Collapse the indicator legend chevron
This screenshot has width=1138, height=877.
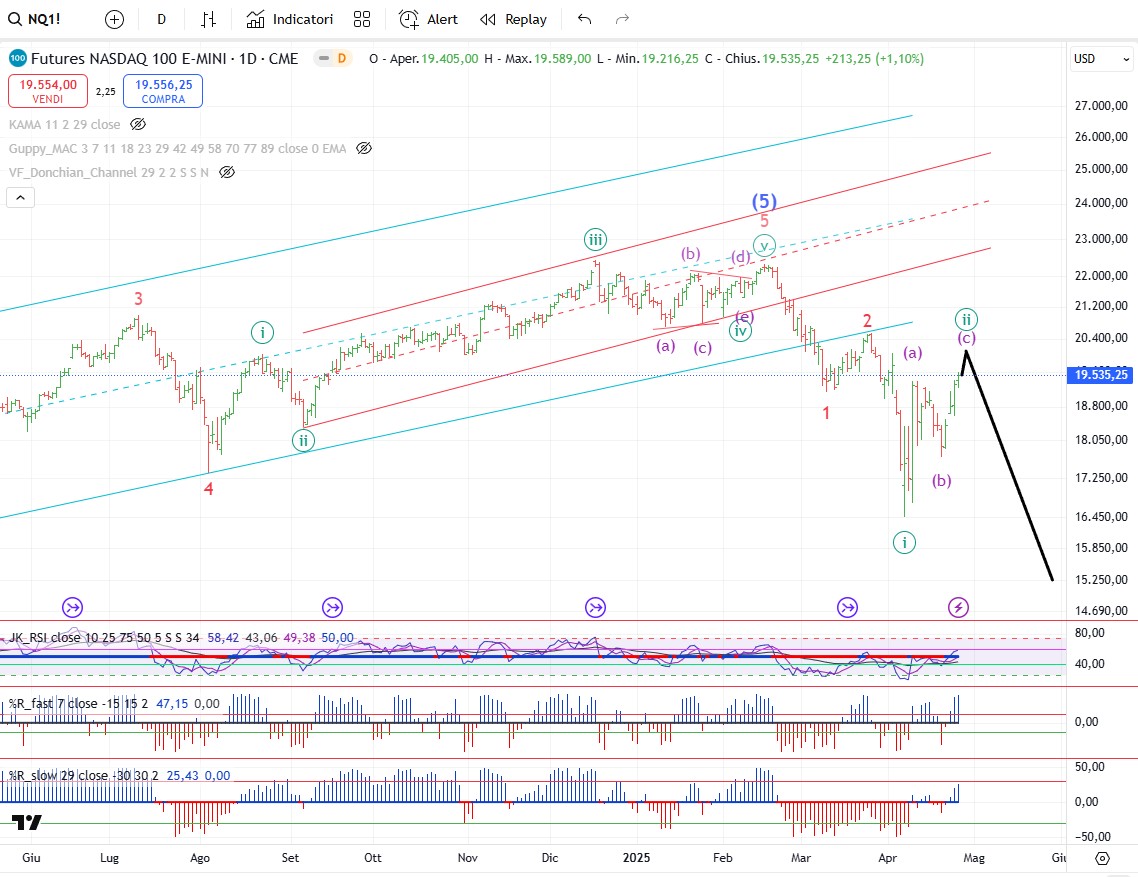click(20, 197)
